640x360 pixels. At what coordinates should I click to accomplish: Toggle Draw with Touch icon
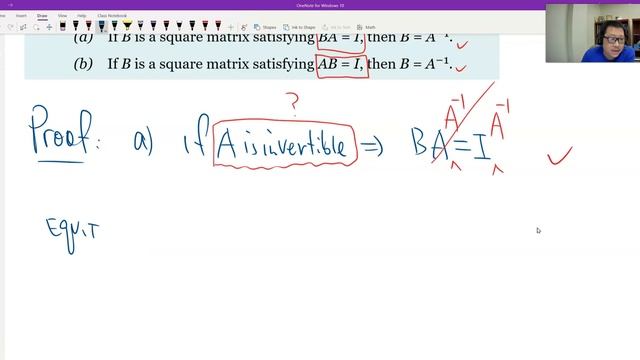[244, 27]
